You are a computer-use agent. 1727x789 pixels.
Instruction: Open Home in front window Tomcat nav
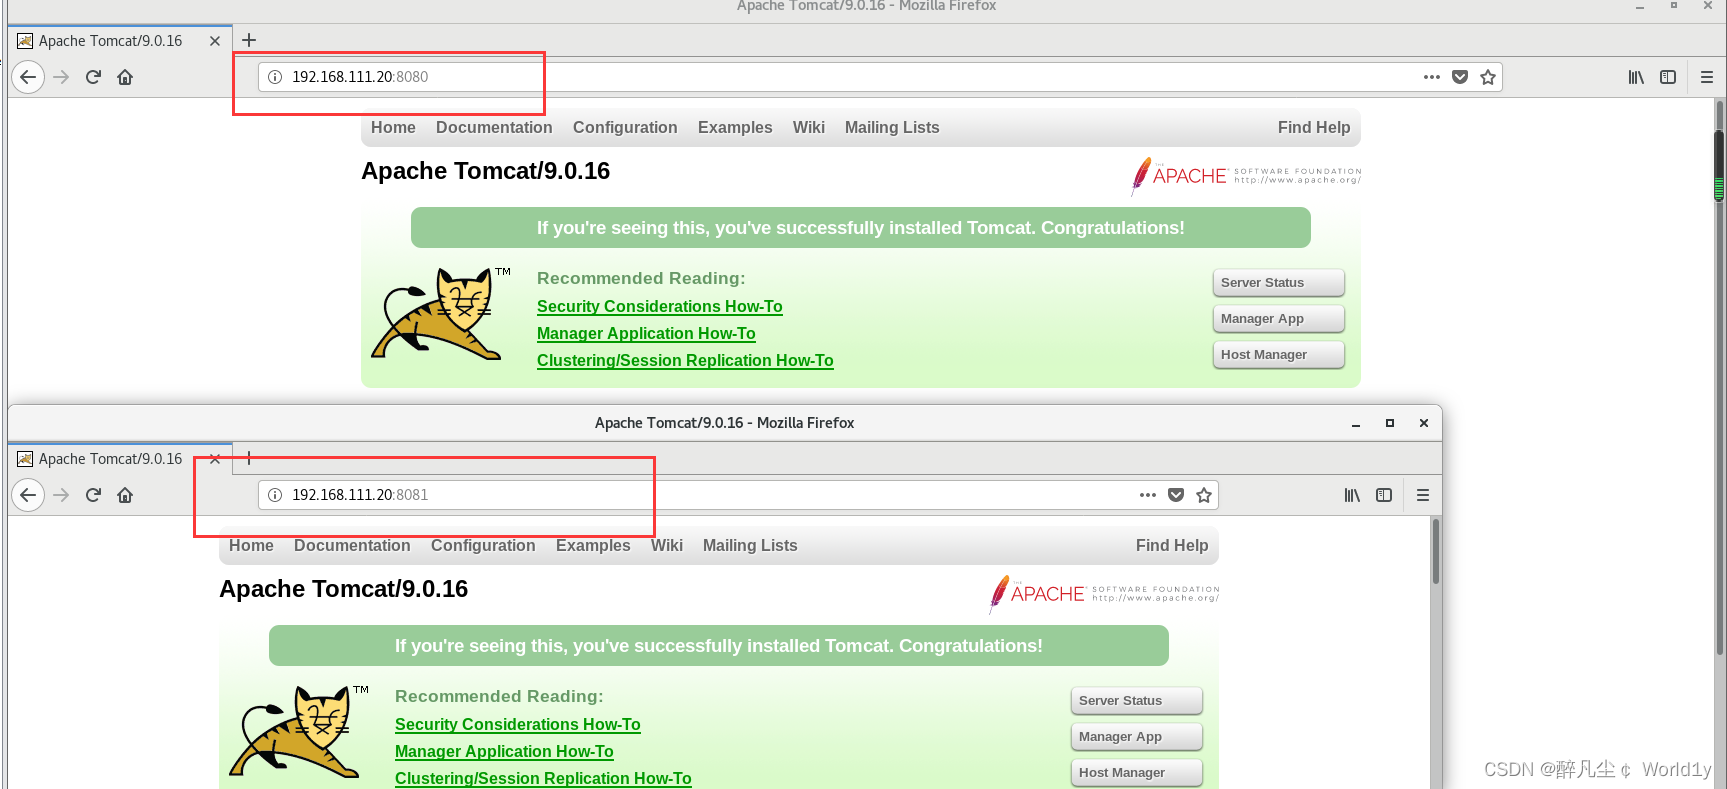click(251, 545)
